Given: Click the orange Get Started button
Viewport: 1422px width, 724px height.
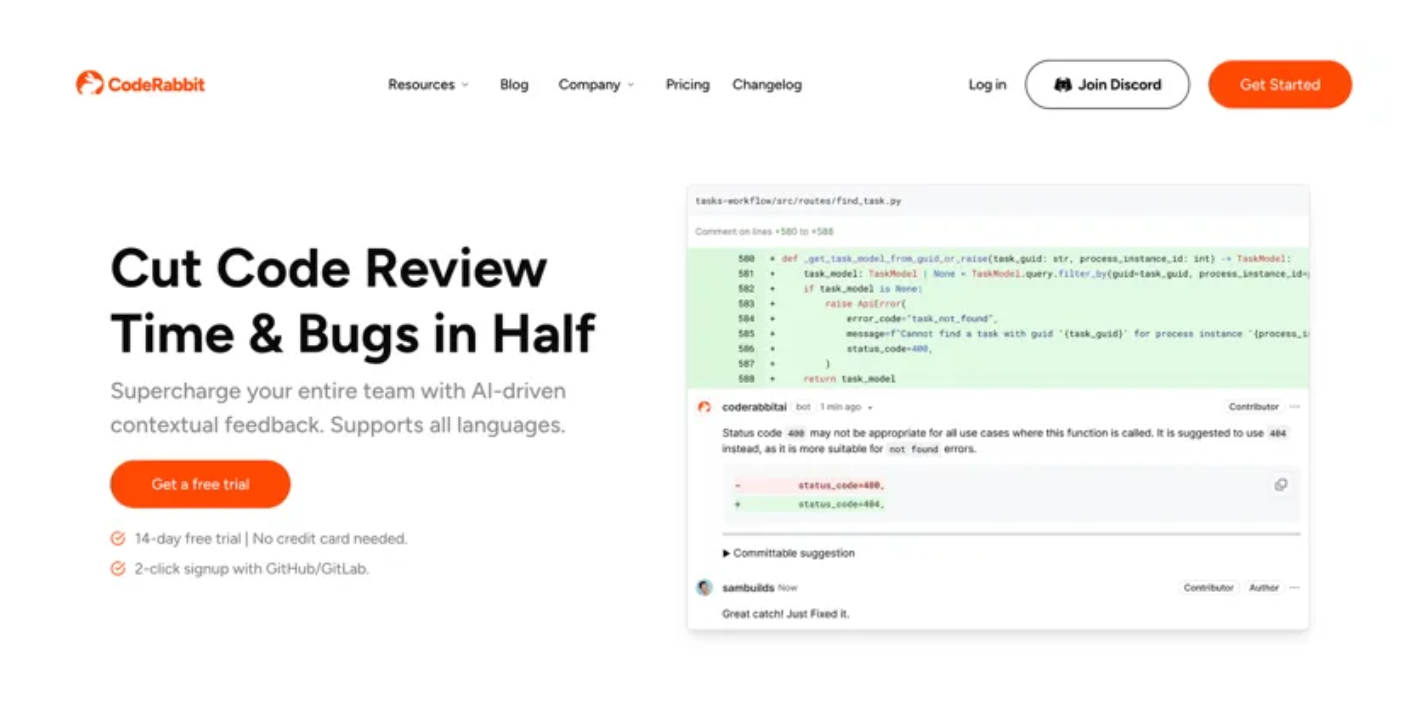Looking at the screenshot, I should [1280, 84].
